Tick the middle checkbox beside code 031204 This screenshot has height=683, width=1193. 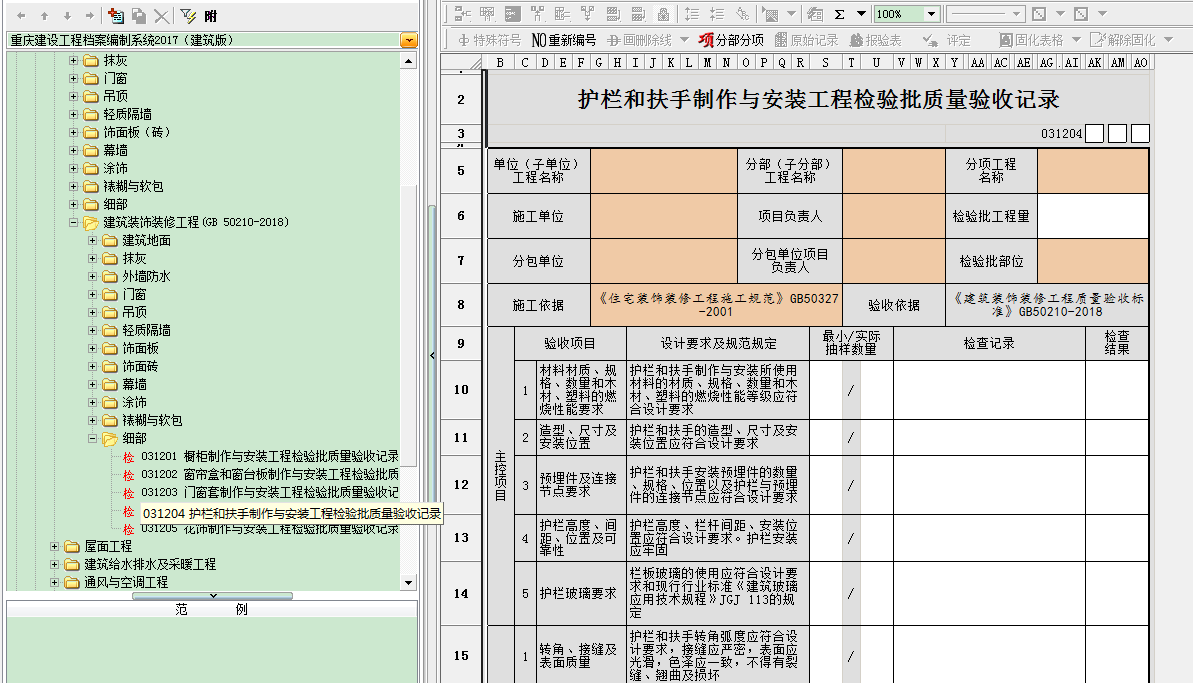[x=1117, y=134]
